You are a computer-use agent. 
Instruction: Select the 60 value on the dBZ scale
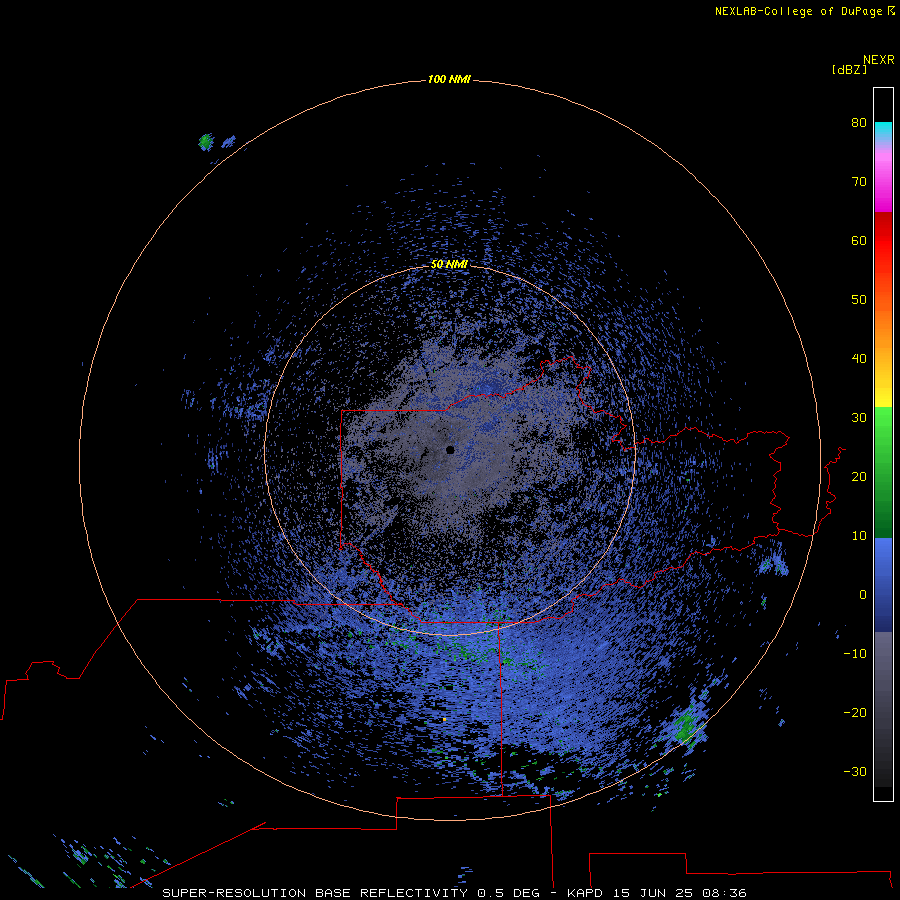coord(859,240)
